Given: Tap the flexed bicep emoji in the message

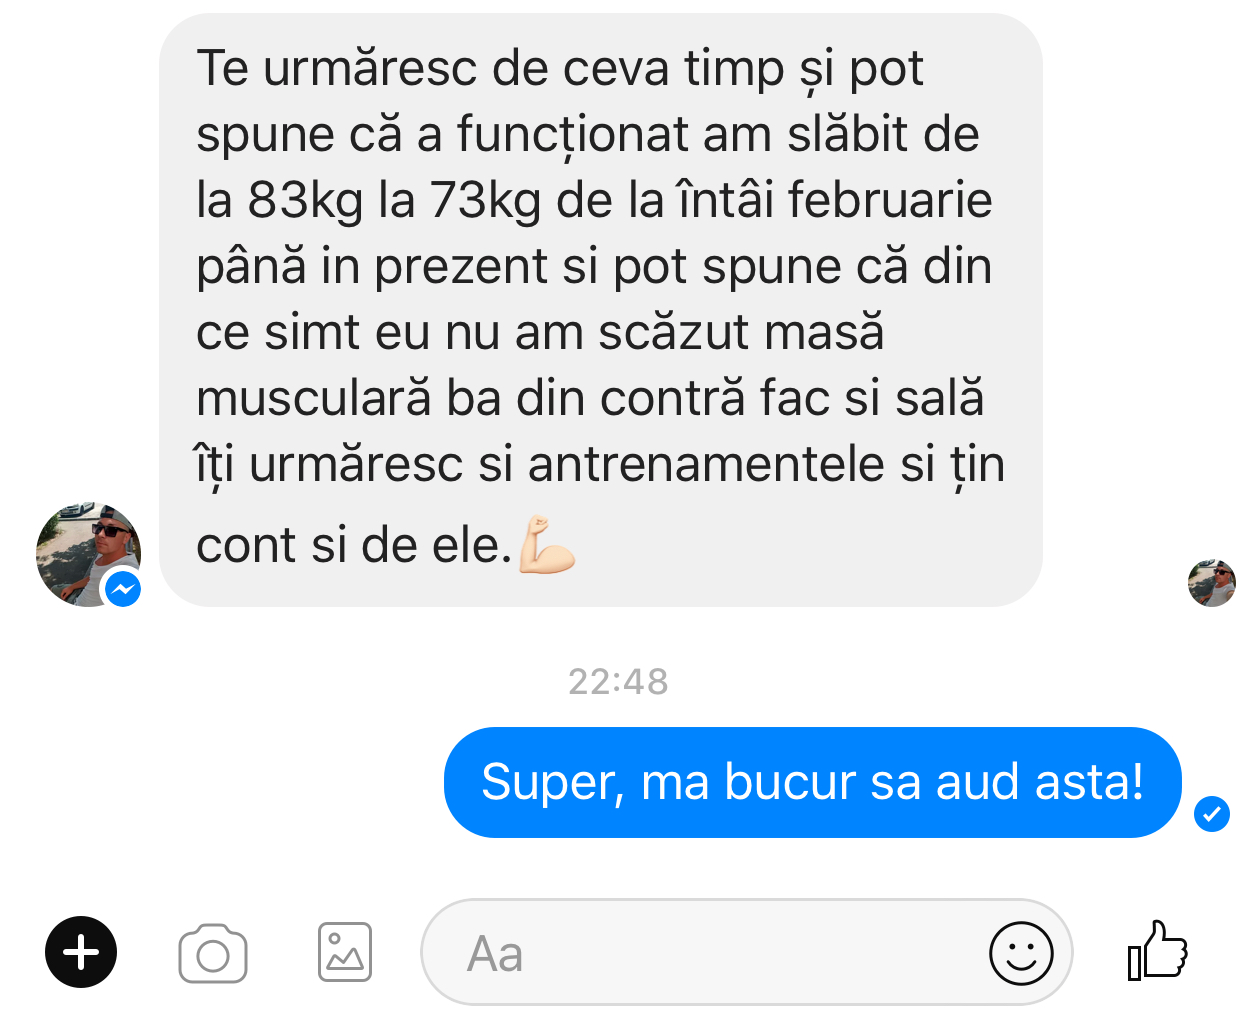Looking at the screenshot, I should click(546, 544).
